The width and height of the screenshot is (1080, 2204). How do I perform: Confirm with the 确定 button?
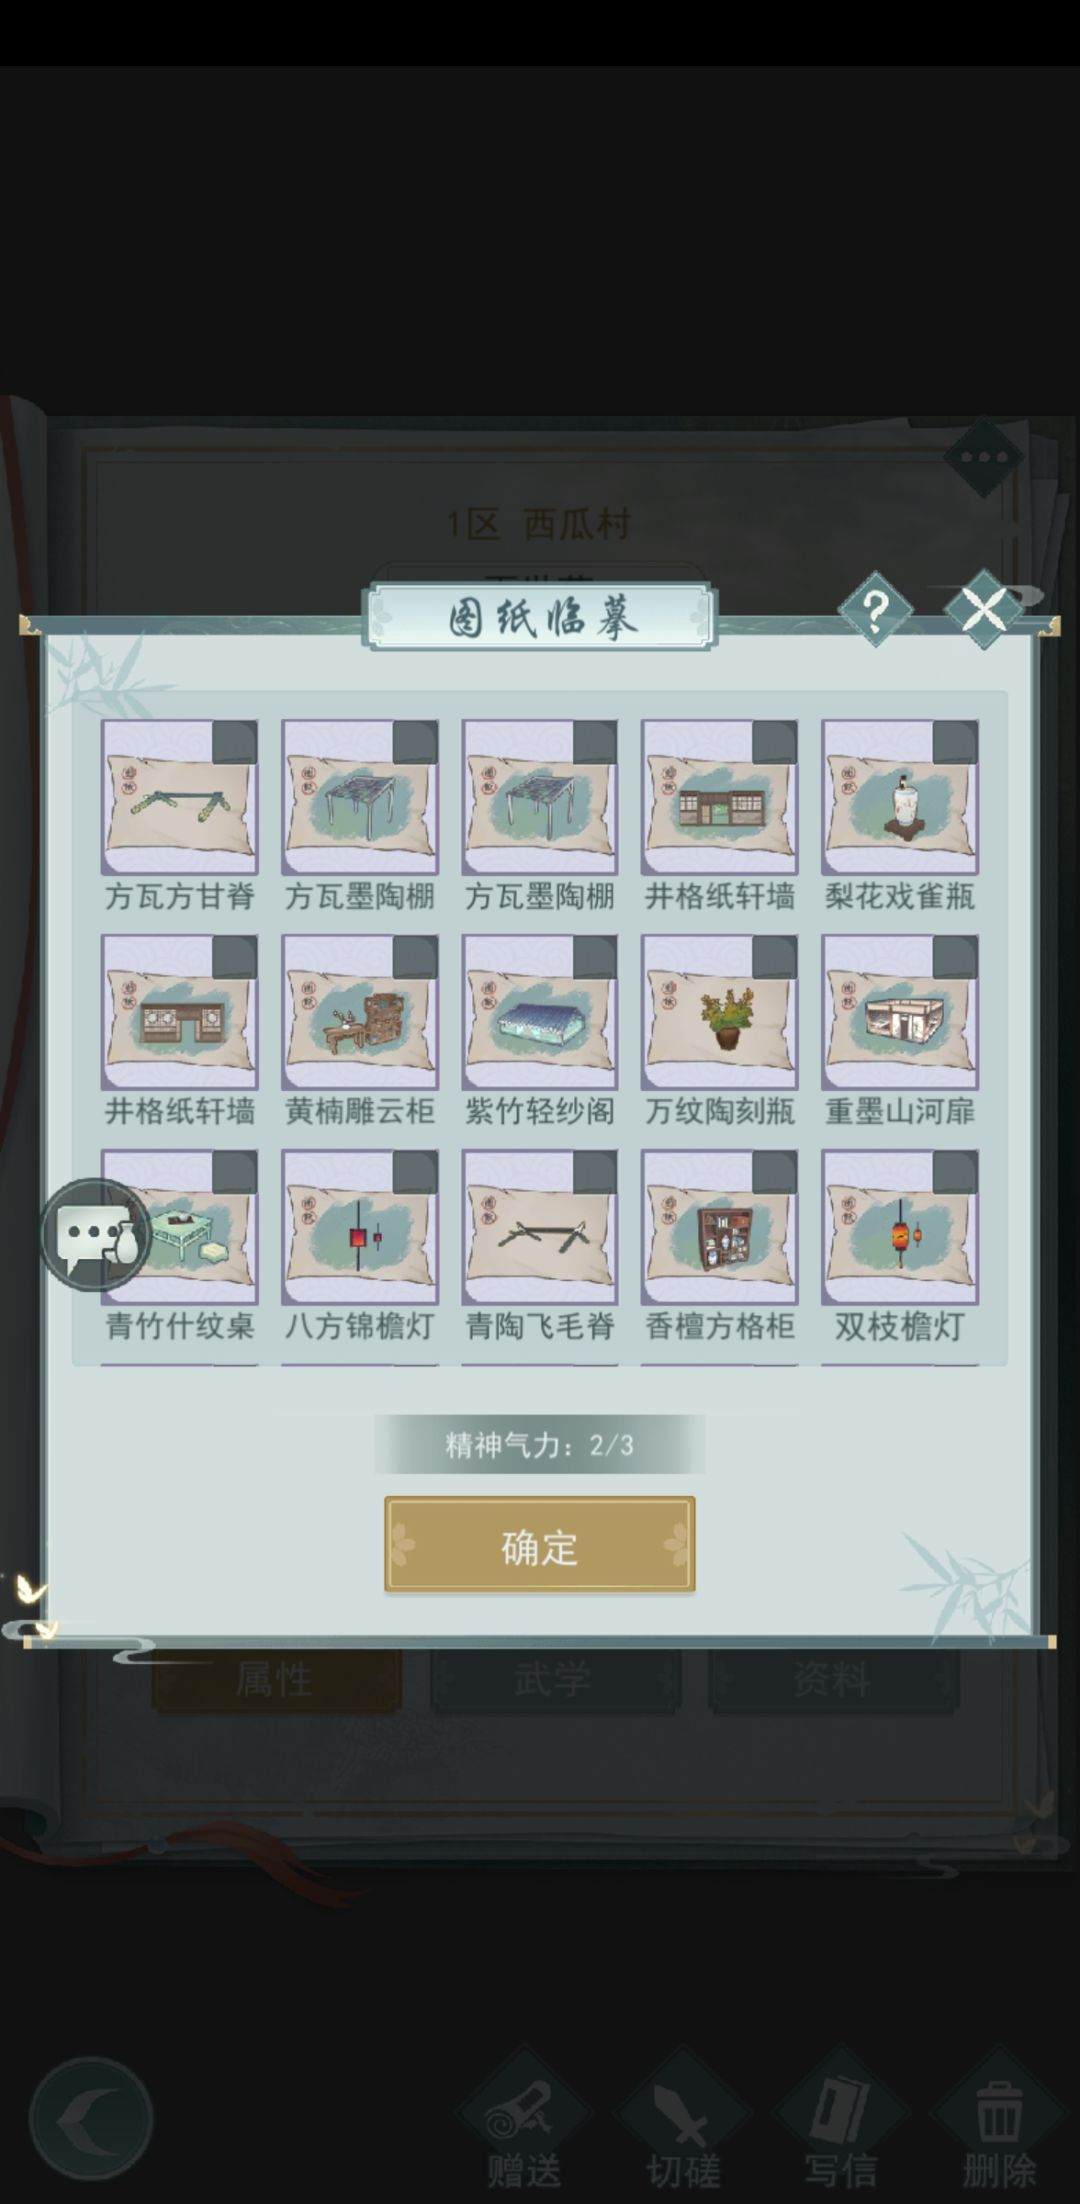[x=540, y=1544]
